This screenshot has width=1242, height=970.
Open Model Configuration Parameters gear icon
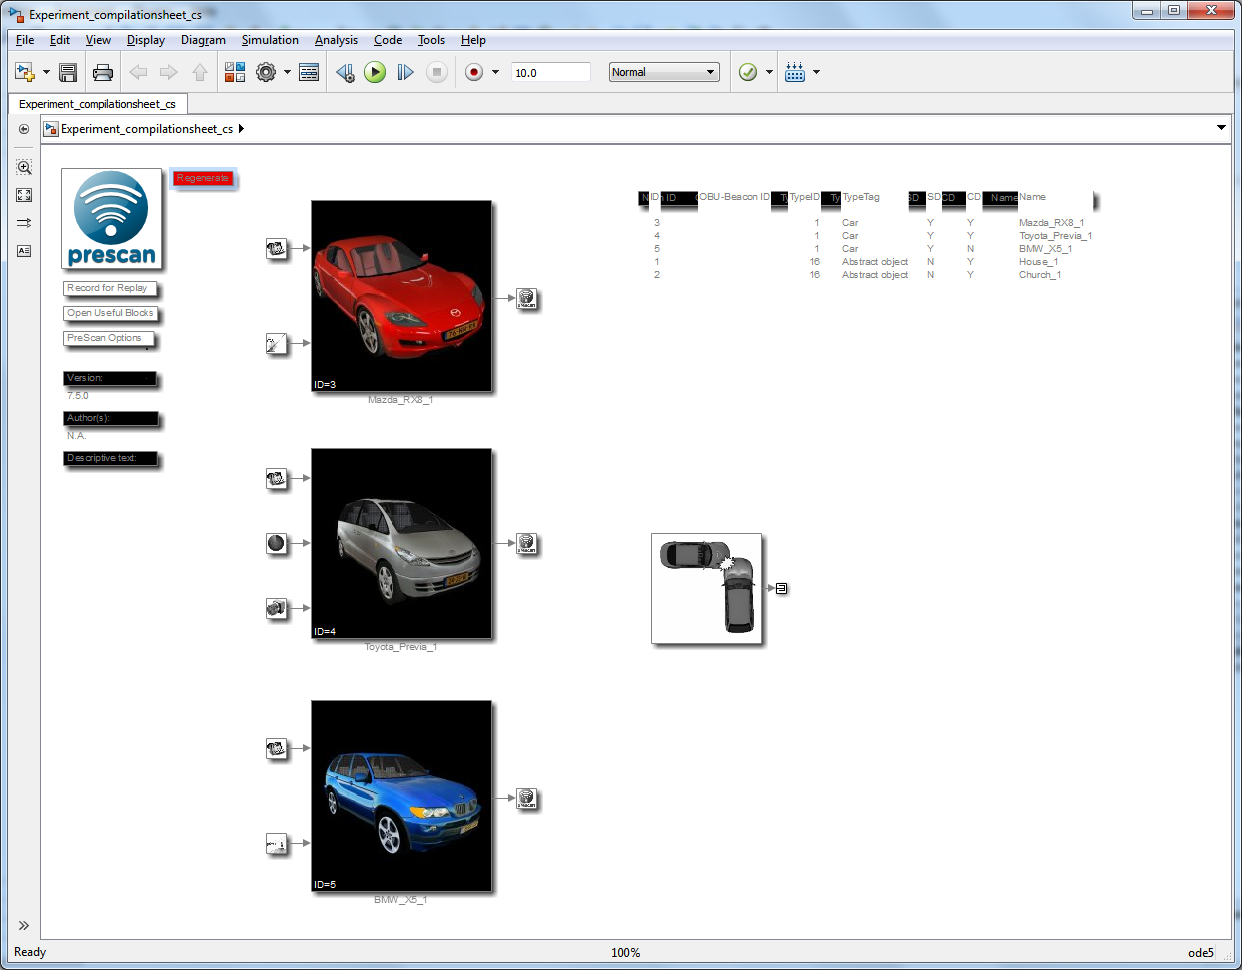click(x=266, y=72)
